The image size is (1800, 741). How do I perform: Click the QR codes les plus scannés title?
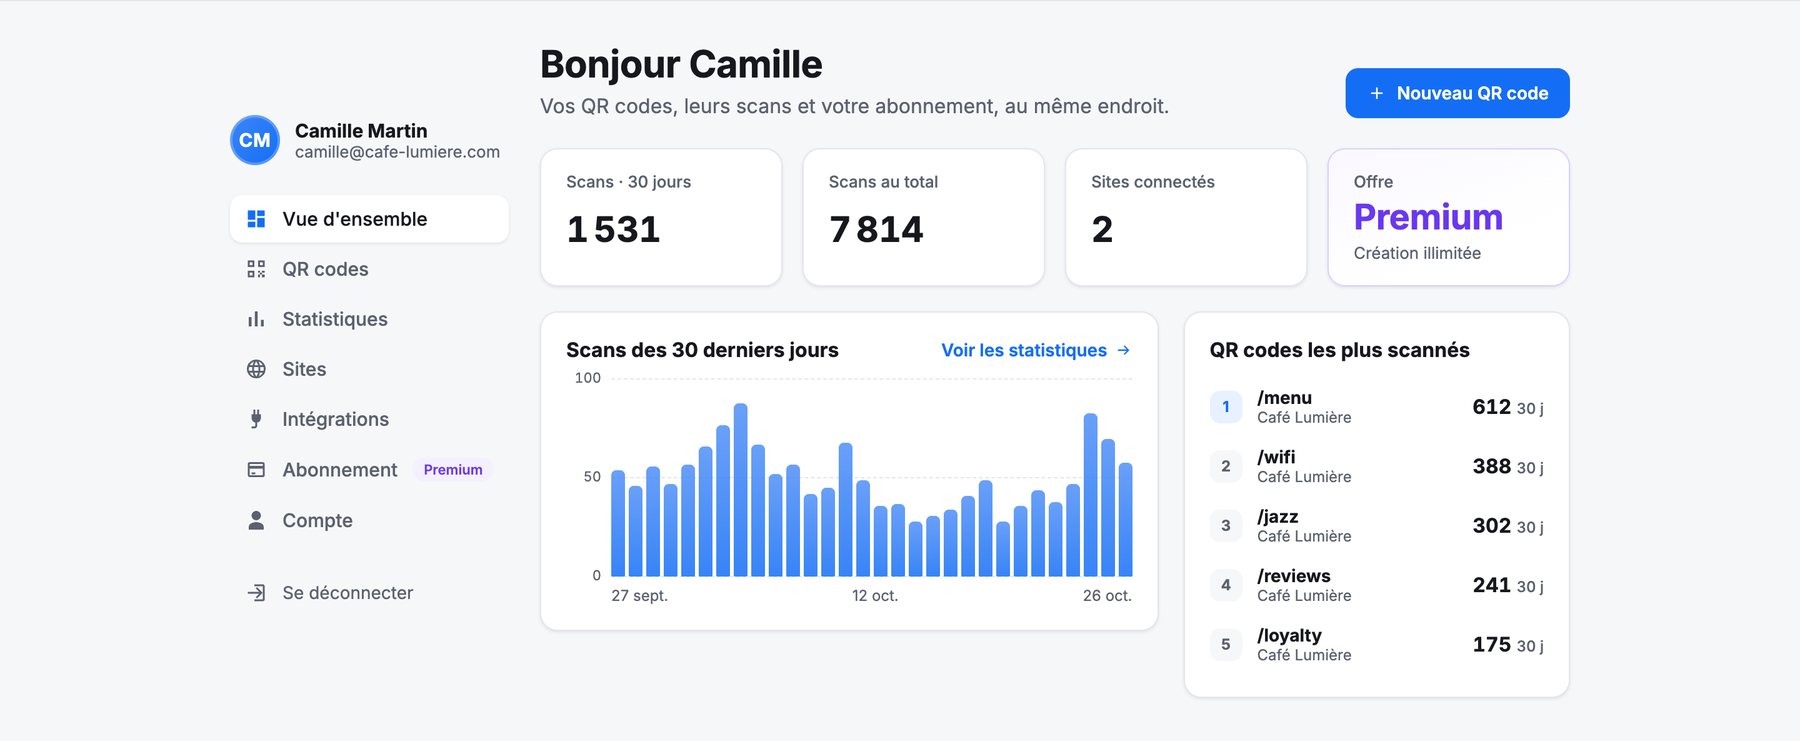coord(1339,350)
